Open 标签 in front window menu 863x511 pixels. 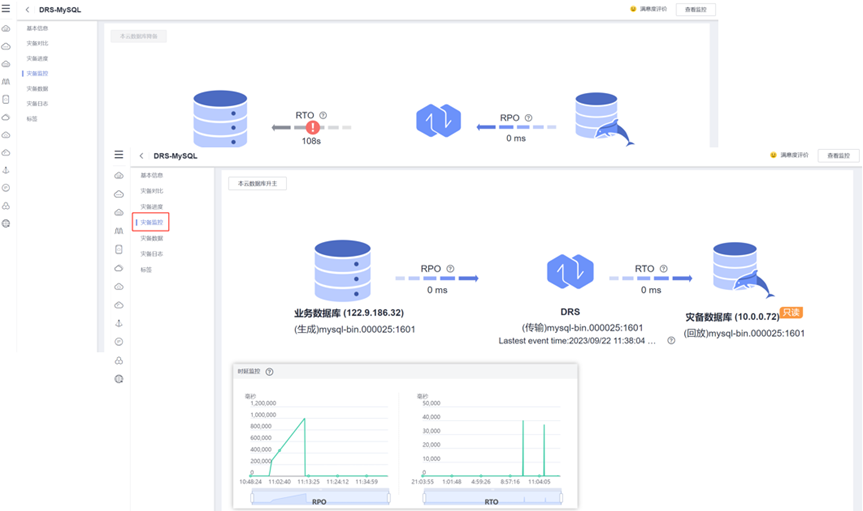point(146,270)
